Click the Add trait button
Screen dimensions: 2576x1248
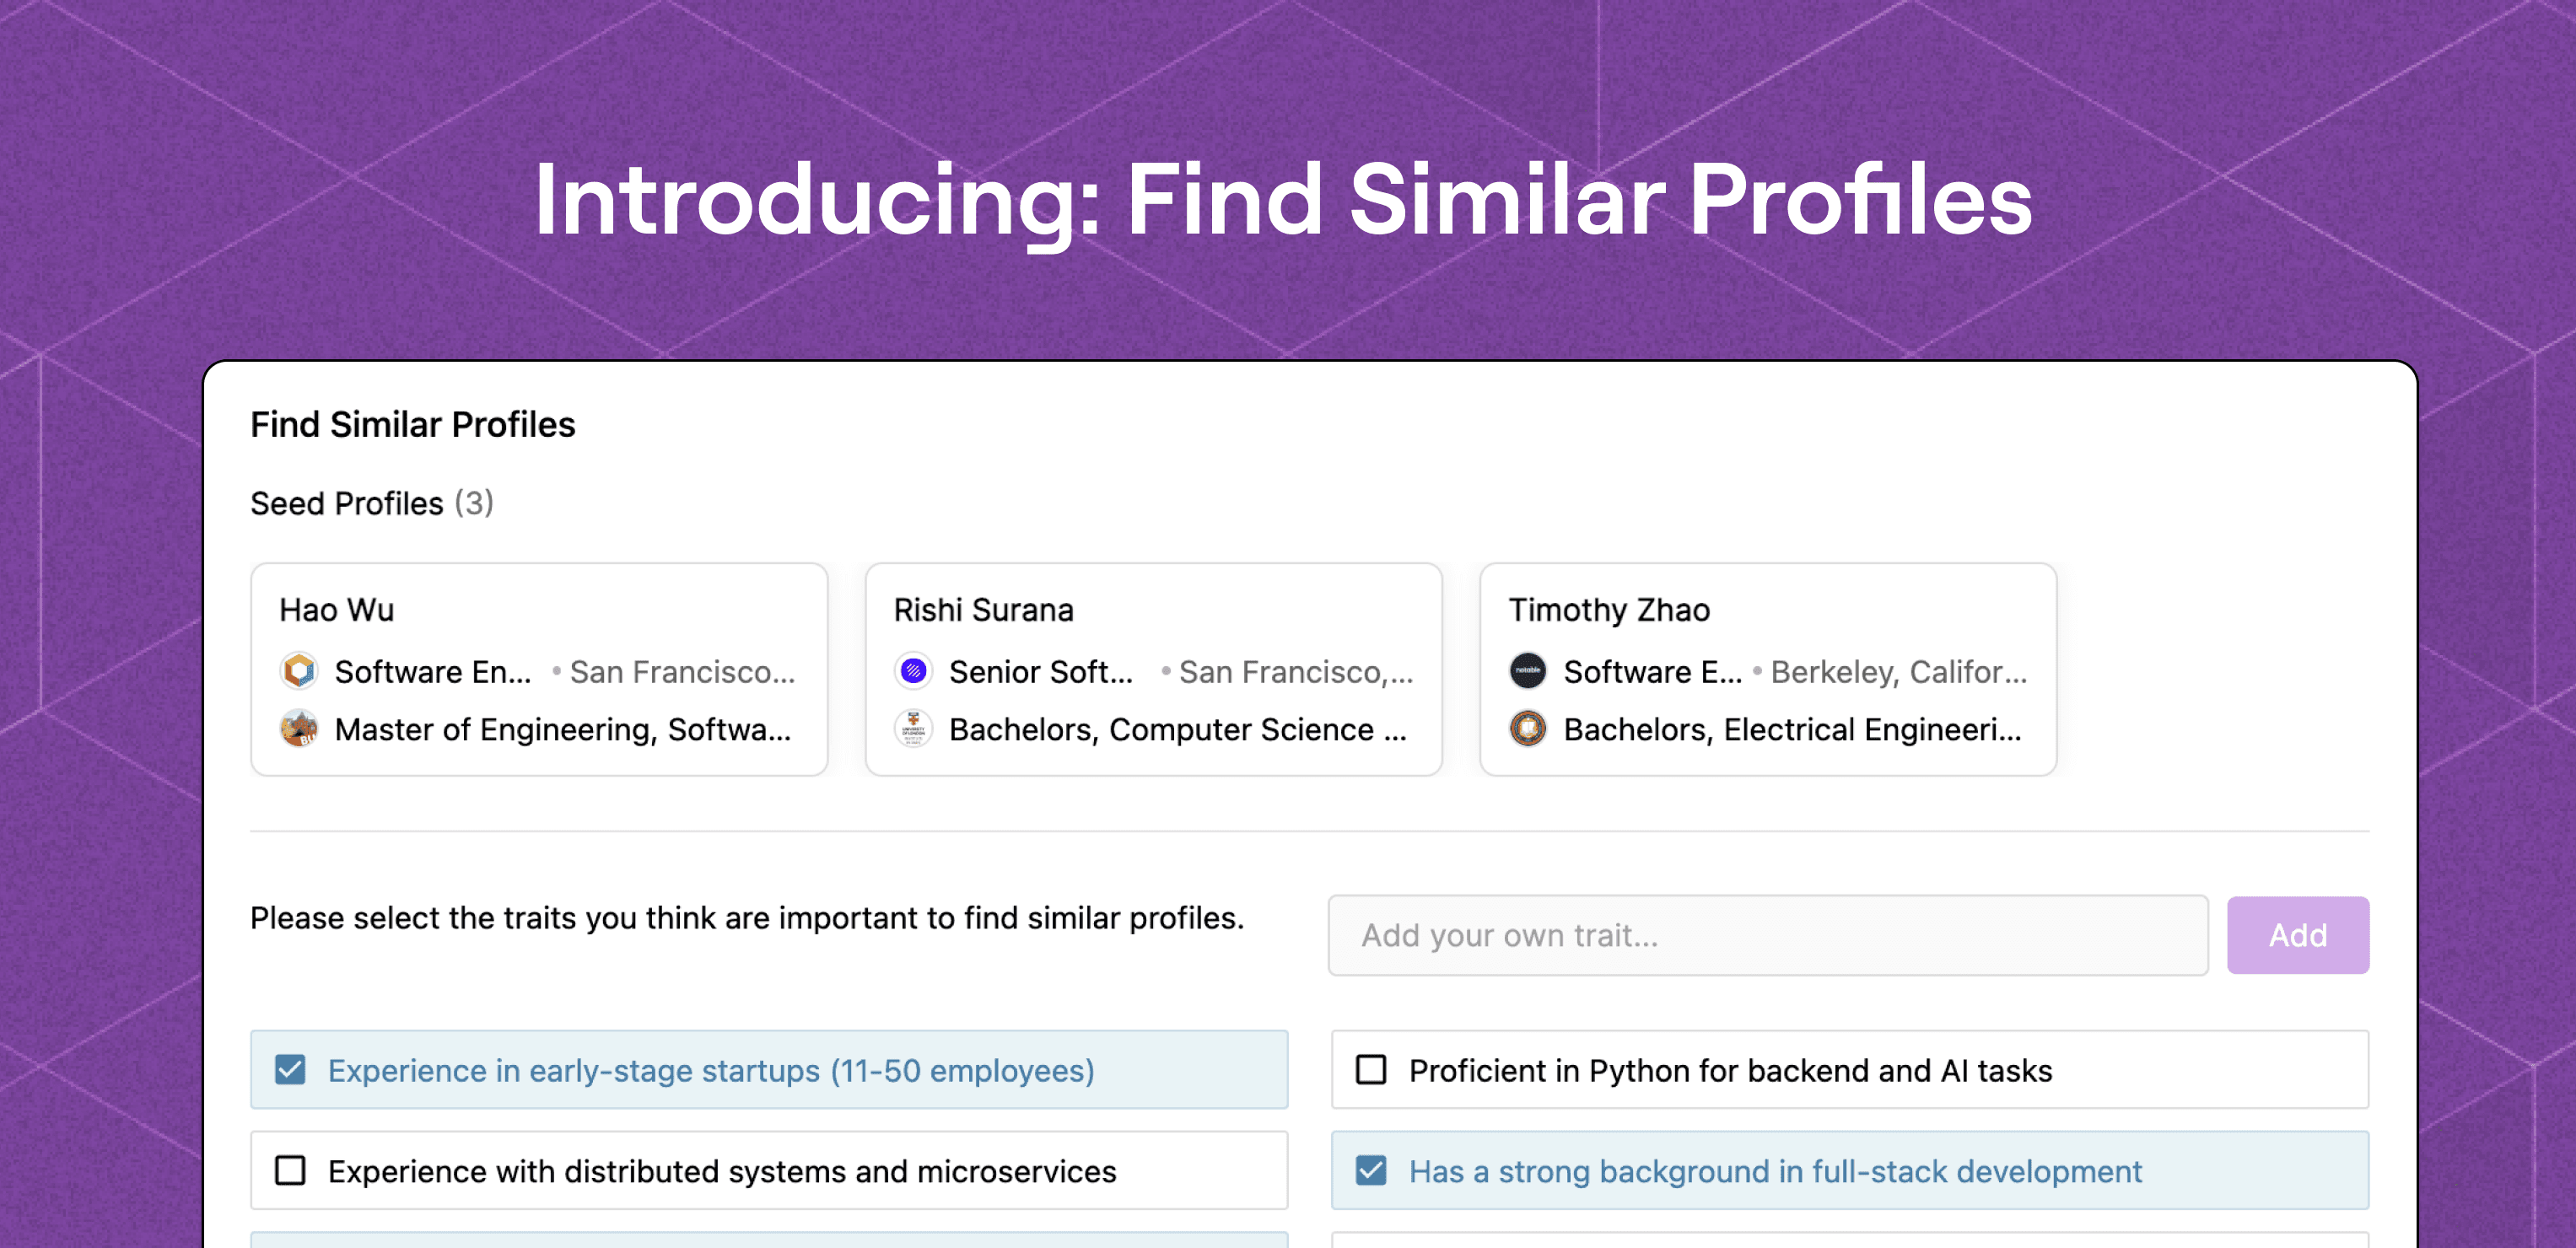(2298, 935)
